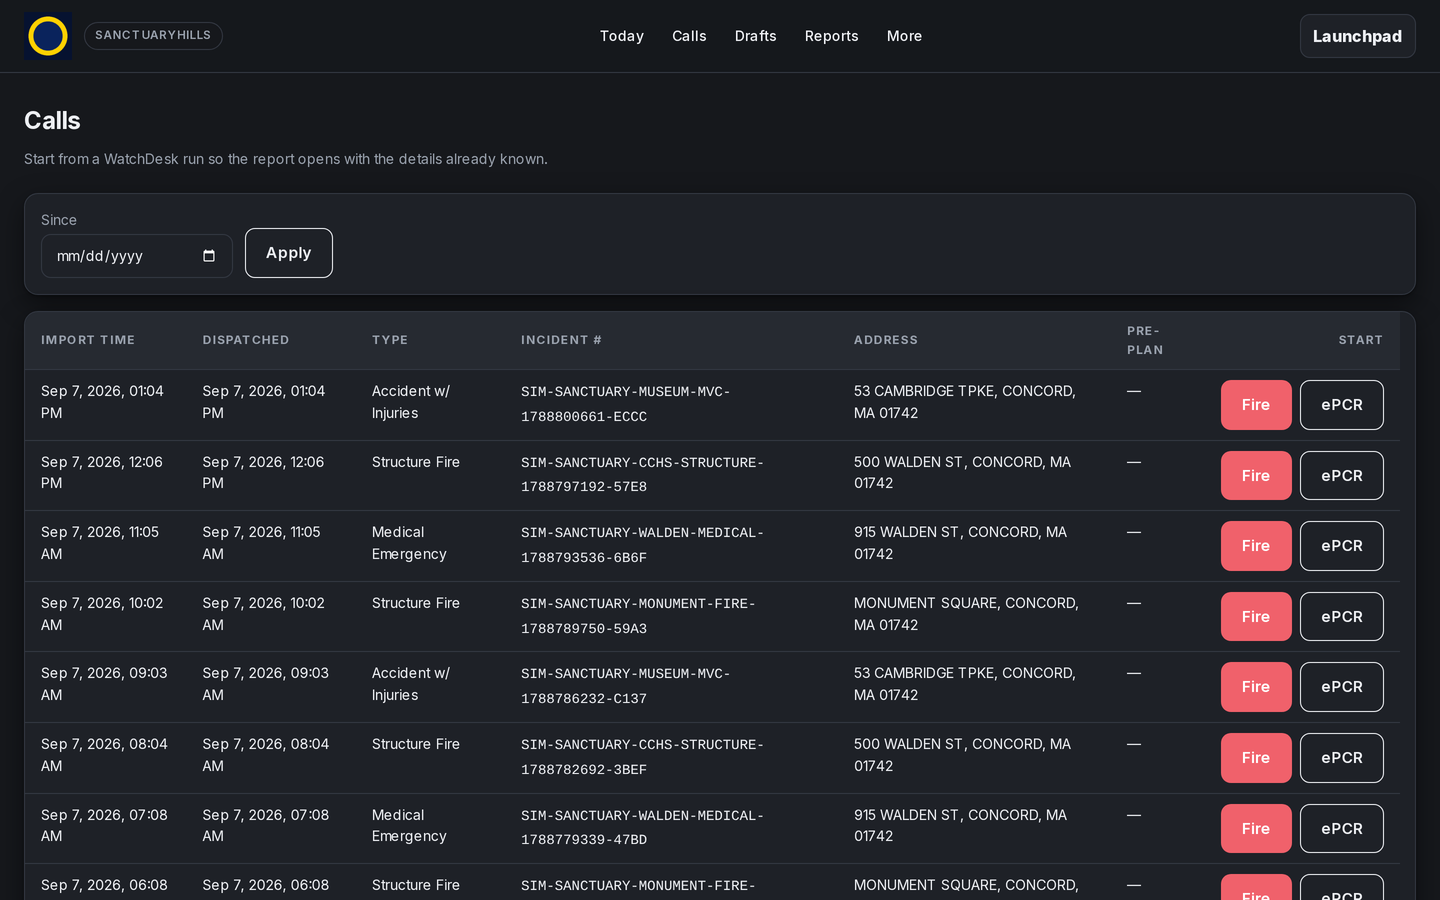Start ePCR for 10:02 AM Monument Square call
1440x900 pixels.
point(1342,617)
